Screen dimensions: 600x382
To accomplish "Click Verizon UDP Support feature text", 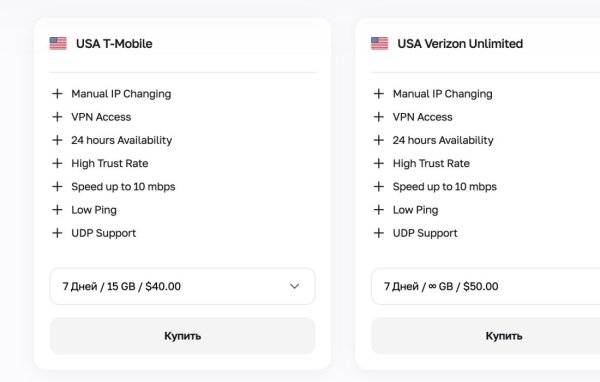I will coord(425,233).
